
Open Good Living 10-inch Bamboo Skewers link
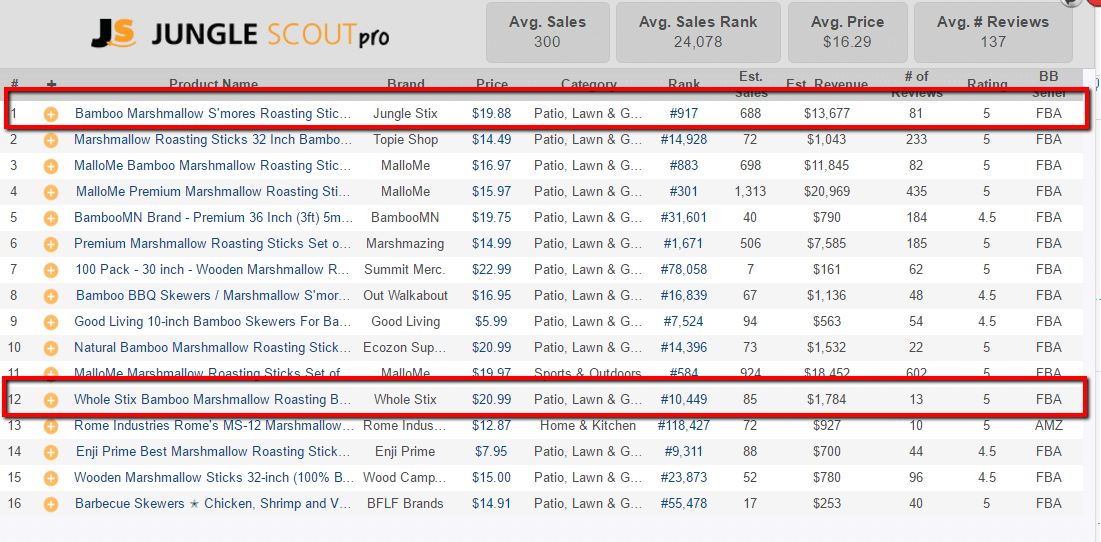[x=213, y=322]
